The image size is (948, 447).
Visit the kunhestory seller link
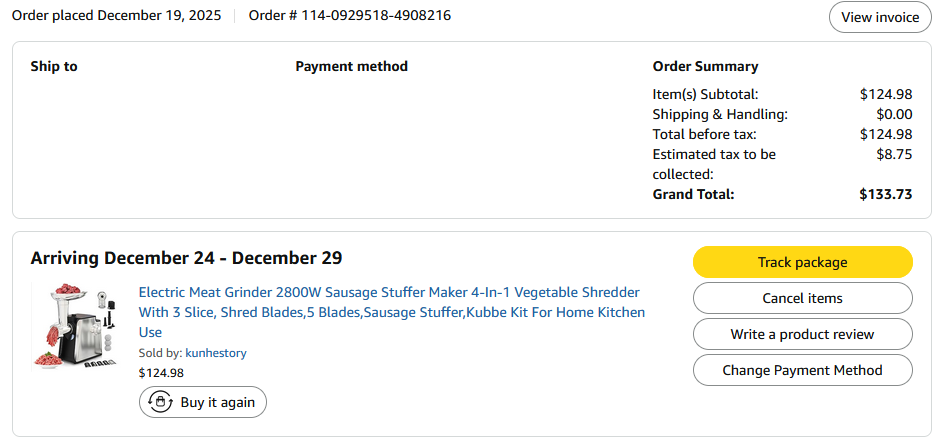coord(215,353)
